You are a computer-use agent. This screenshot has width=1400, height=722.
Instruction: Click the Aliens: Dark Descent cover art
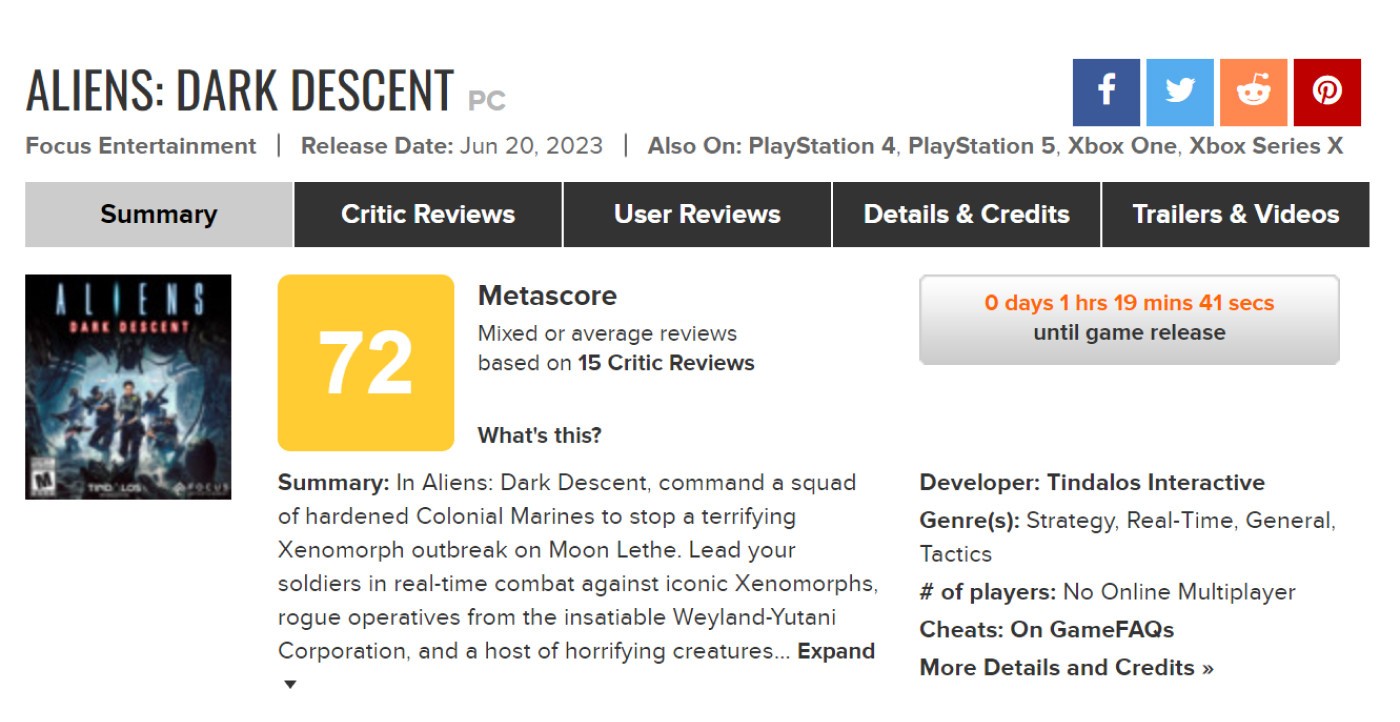(128, 387)
